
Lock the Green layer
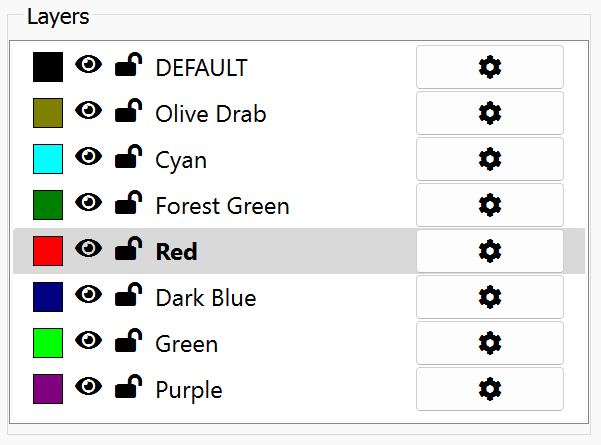[128, 340]
